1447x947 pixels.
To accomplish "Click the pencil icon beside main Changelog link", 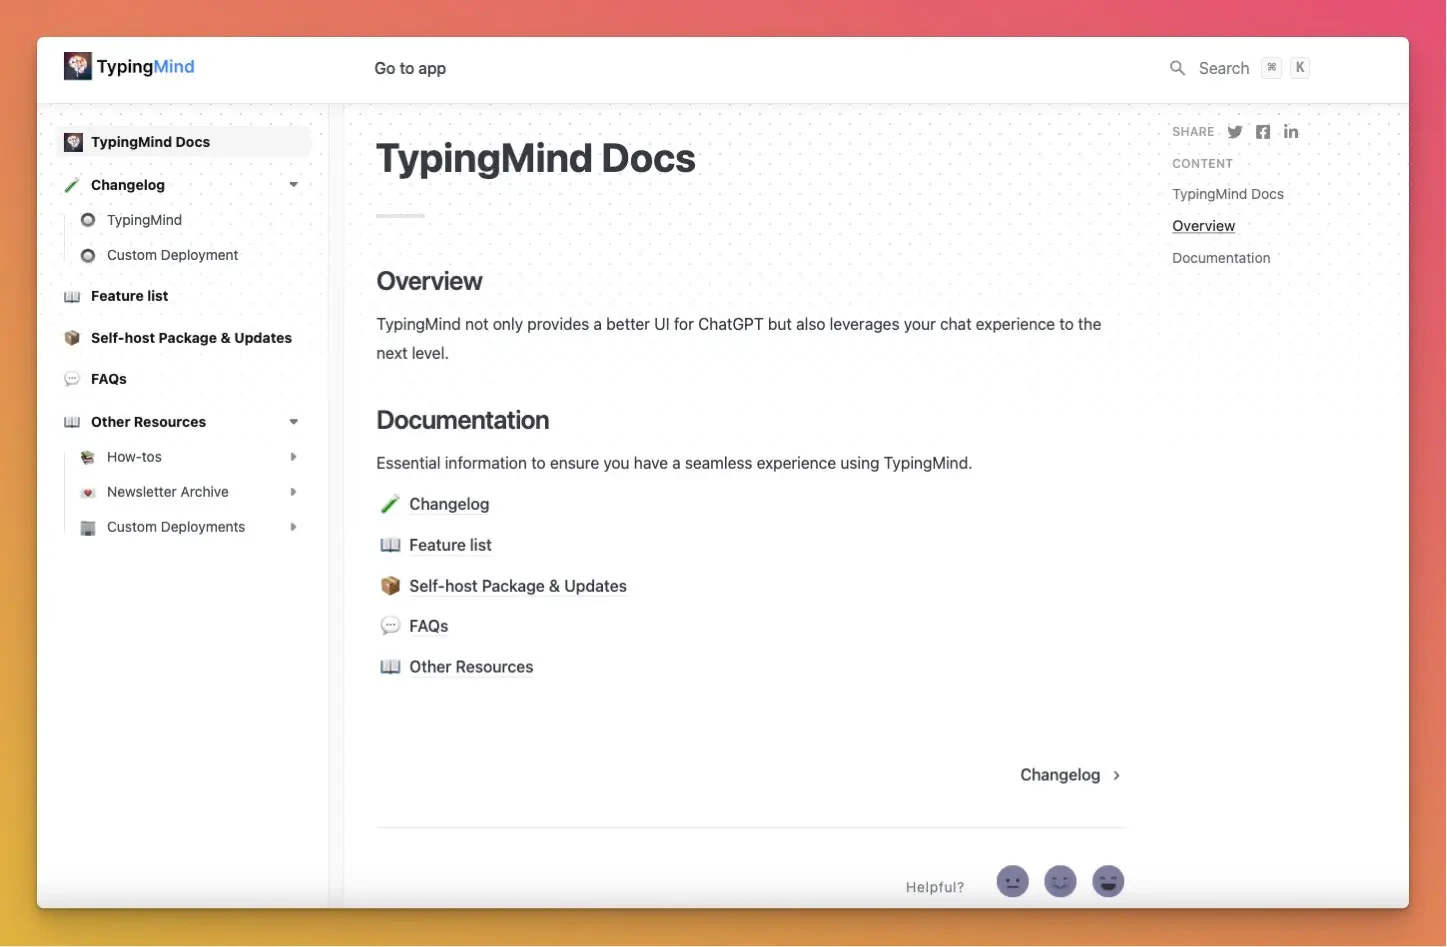I will [390, 504].
